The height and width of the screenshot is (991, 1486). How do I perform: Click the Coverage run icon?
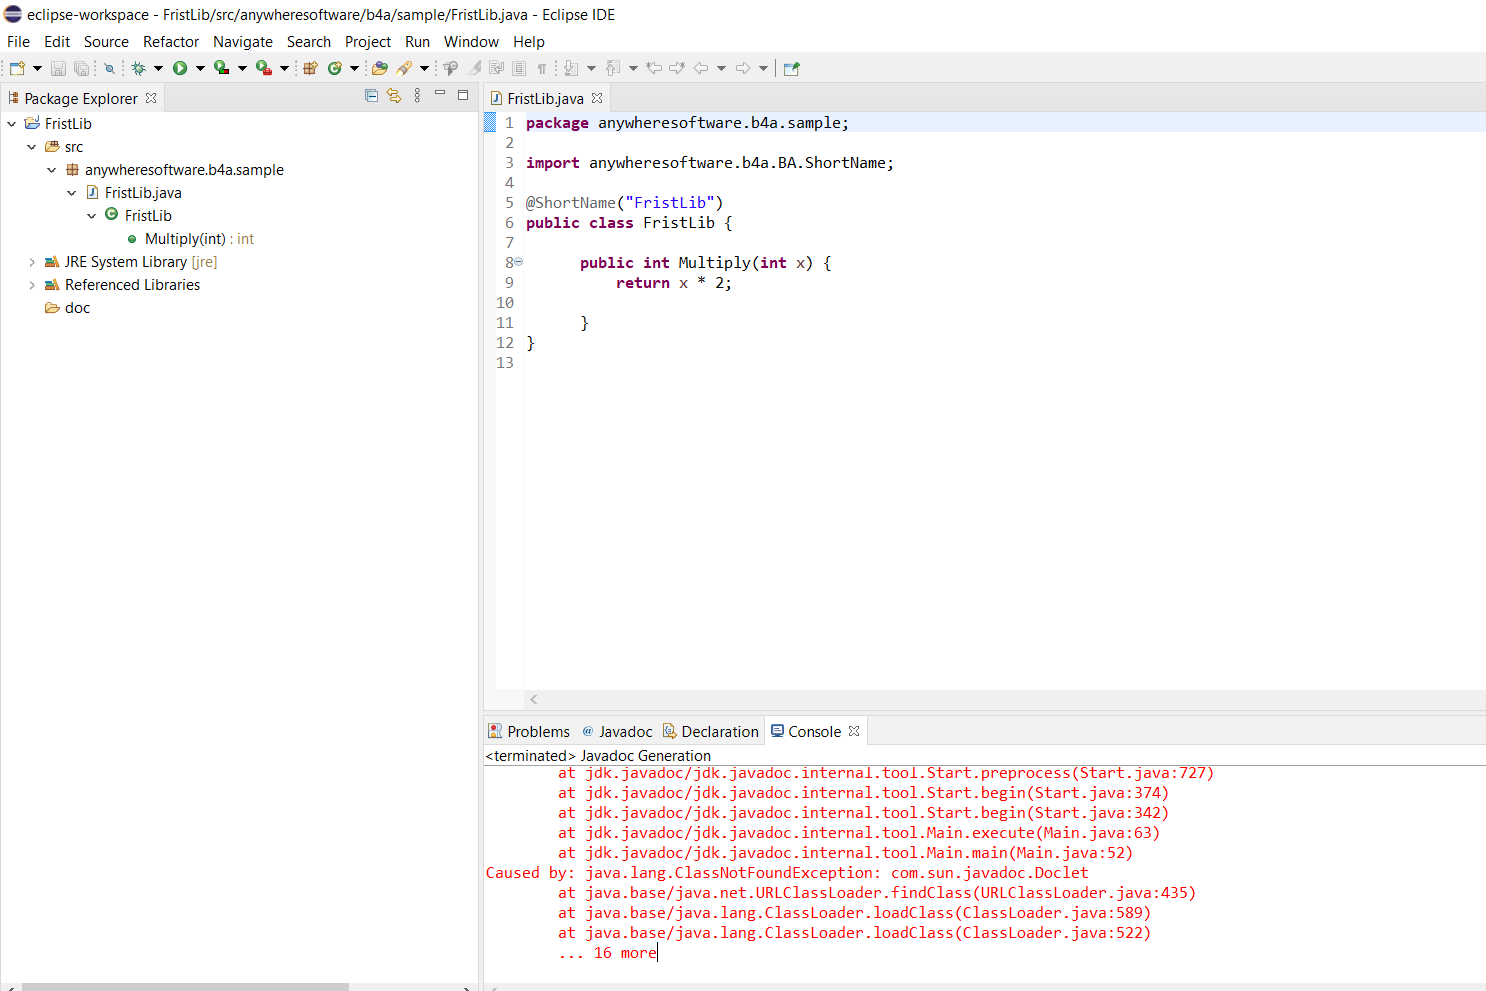[x=221, y=68]
